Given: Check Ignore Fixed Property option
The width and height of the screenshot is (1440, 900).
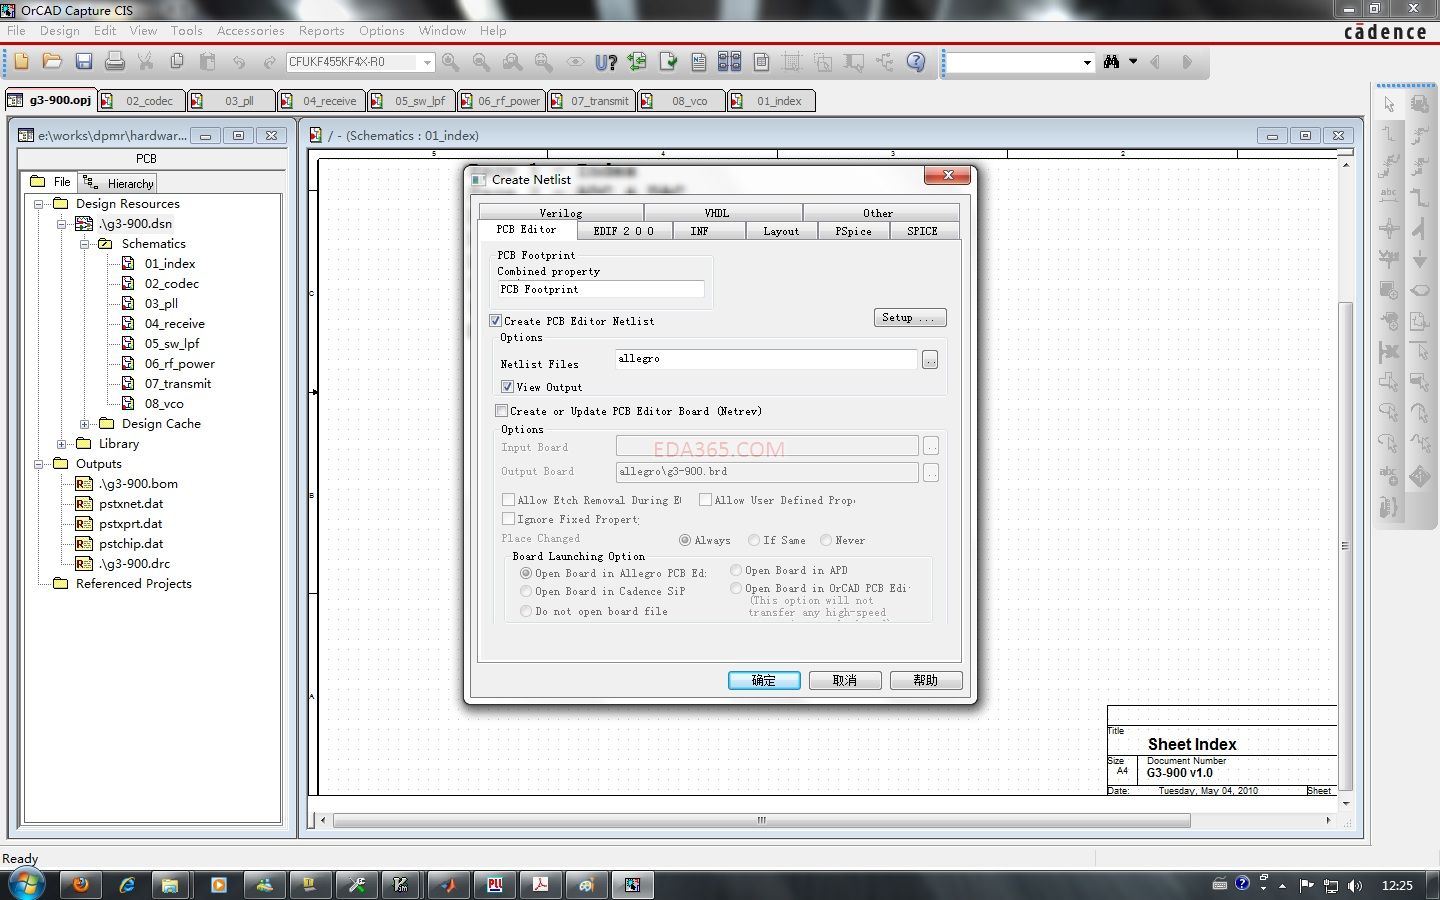Looking at the screenshot, I should click(508, 519).
